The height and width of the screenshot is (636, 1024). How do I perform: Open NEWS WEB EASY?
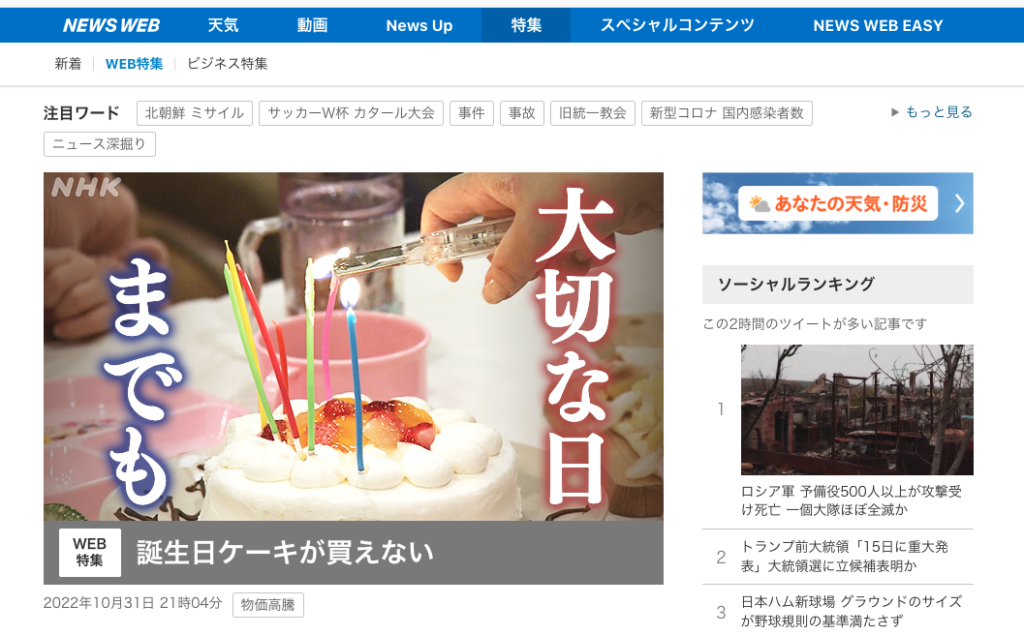coord(878,25)
